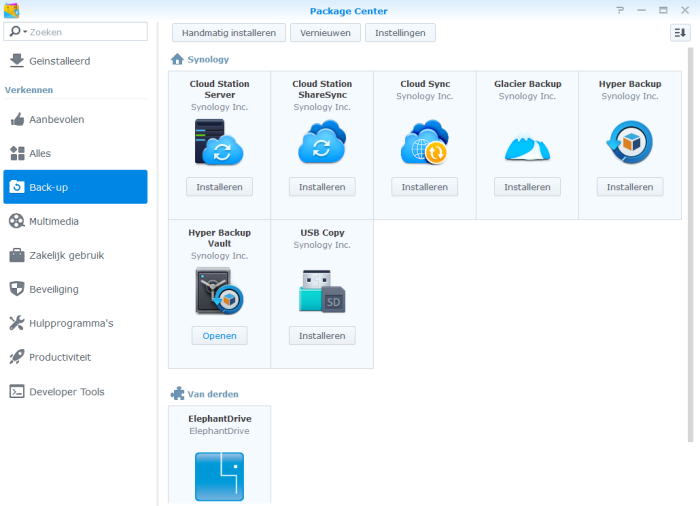
Task: Click the Hyper Backup Vault safe icon
Action: [219, 291]
